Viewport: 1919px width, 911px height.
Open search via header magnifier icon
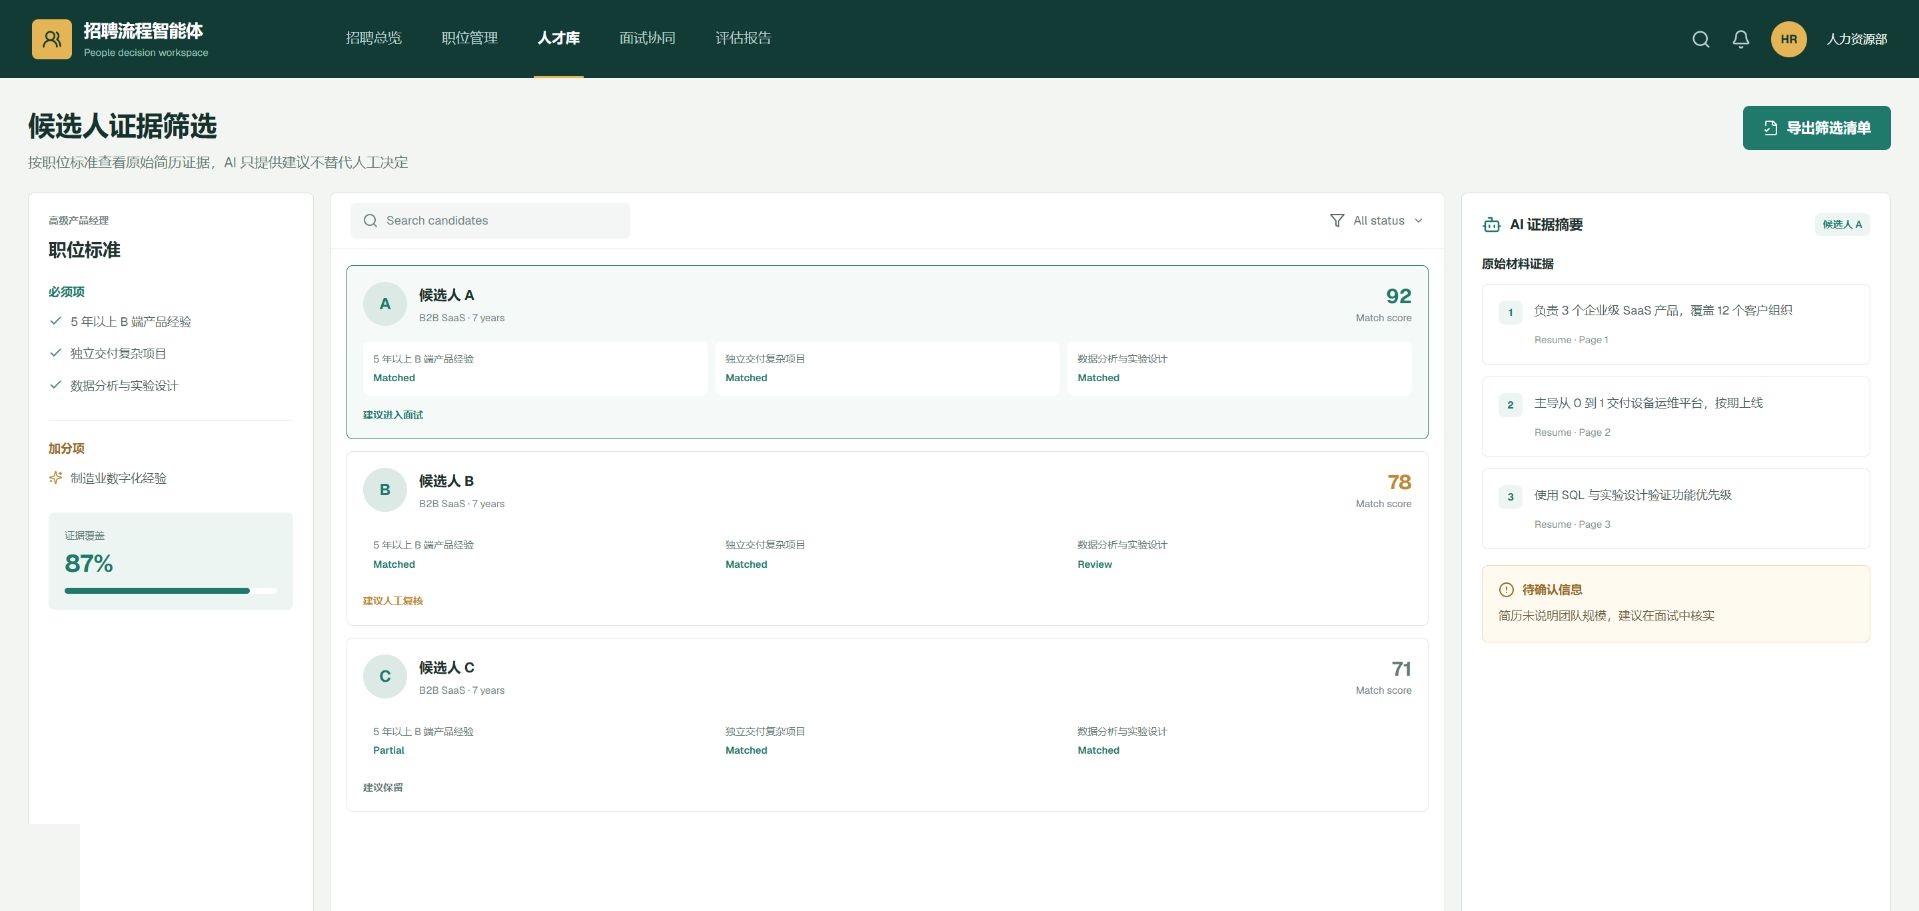[x=1701, y=39]
